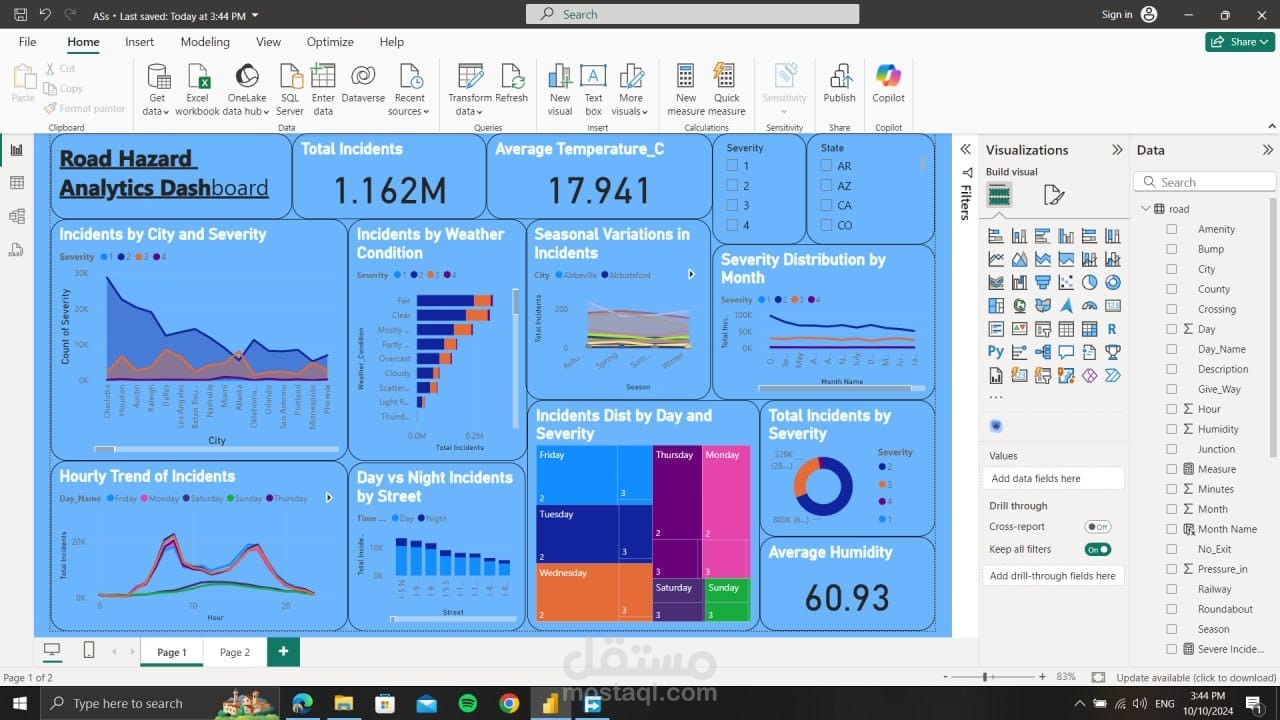Switch to Report view in left sidebar
Viewport: 1280px width, 720px height.
(x=16, y=150)
